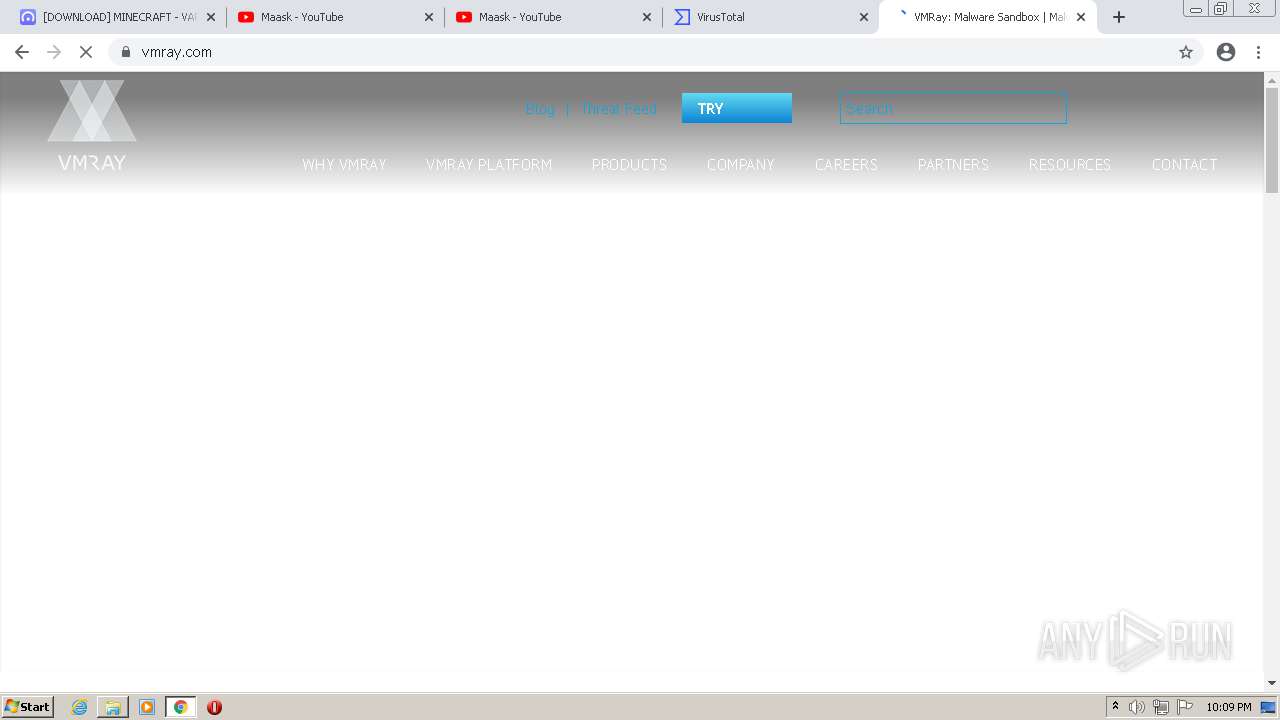Bookmark this page with star
Screen dimensions: 1280x720
tap(1186, 52)
